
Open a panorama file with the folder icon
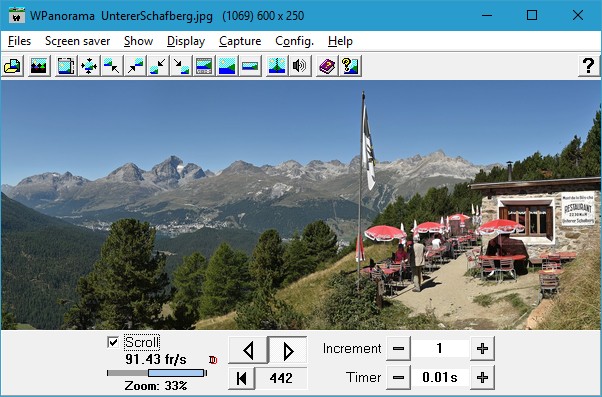click(12, 66)
